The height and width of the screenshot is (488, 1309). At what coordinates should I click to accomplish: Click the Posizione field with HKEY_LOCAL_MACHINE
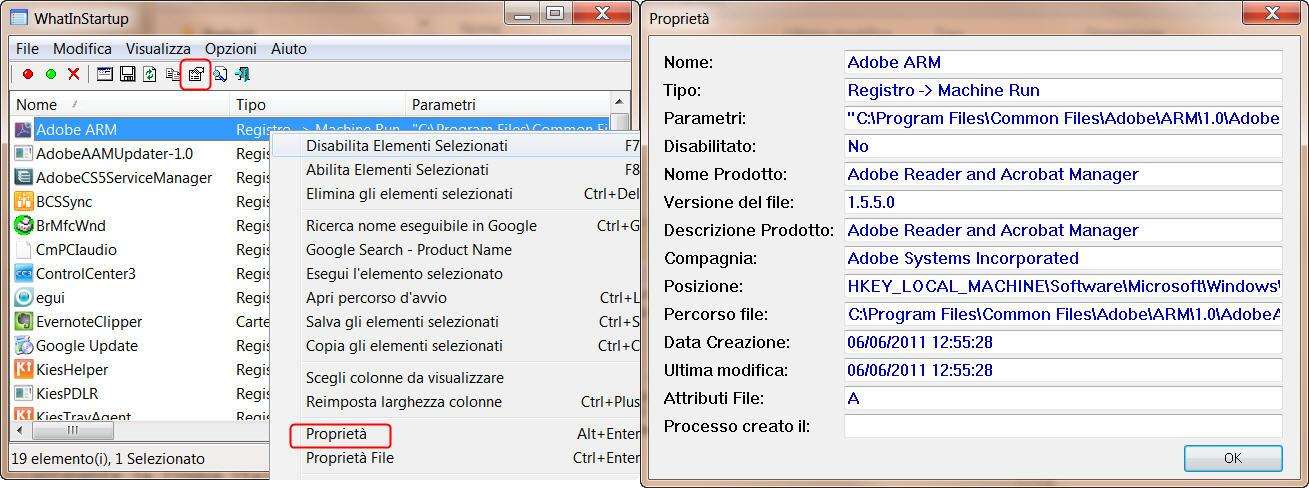click(1063, 286)
